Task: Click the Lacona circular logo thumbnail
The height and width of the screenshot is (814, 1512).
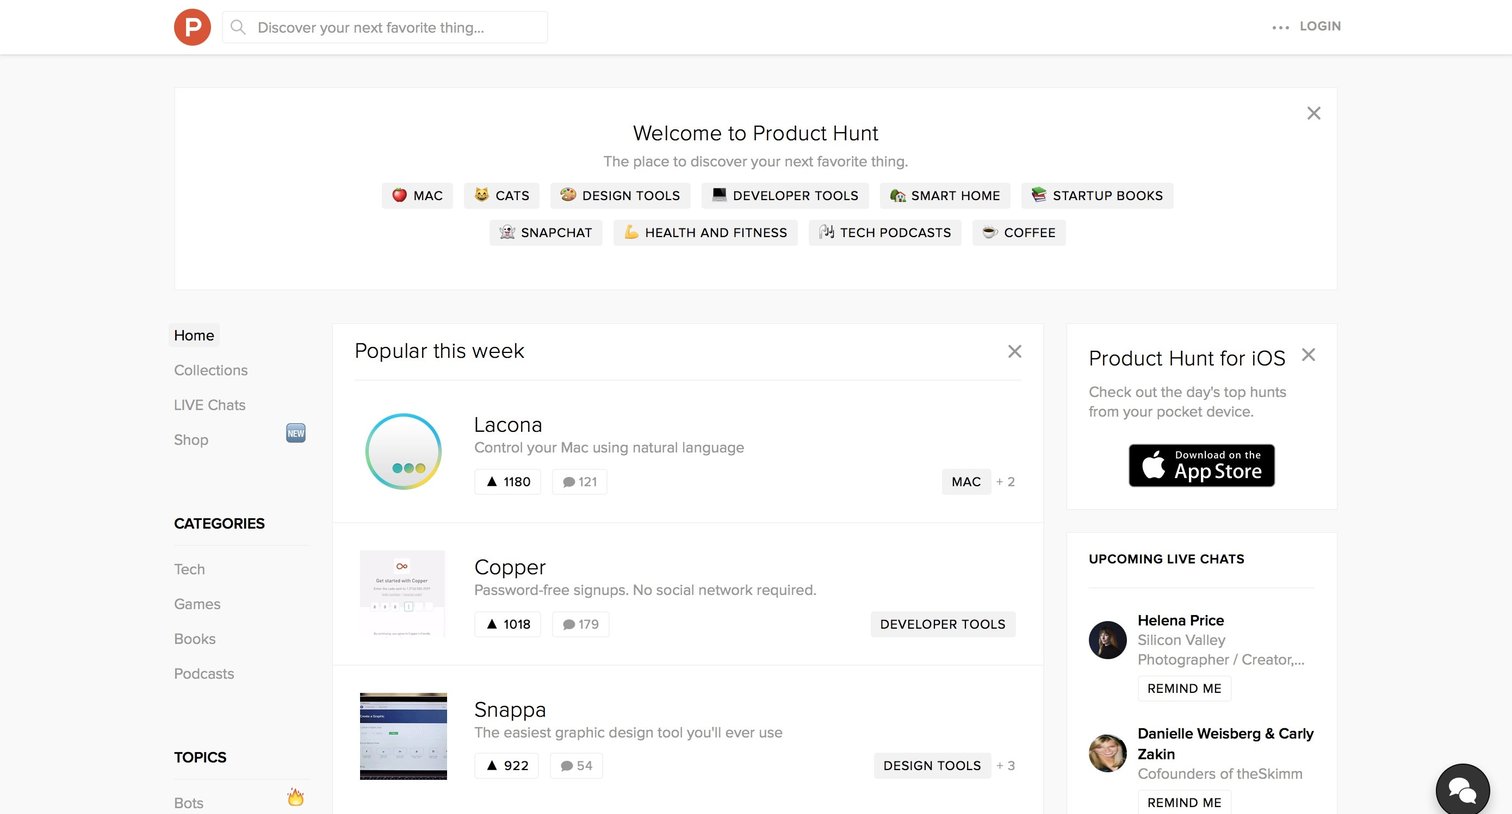Action: [x=403, y=451]
